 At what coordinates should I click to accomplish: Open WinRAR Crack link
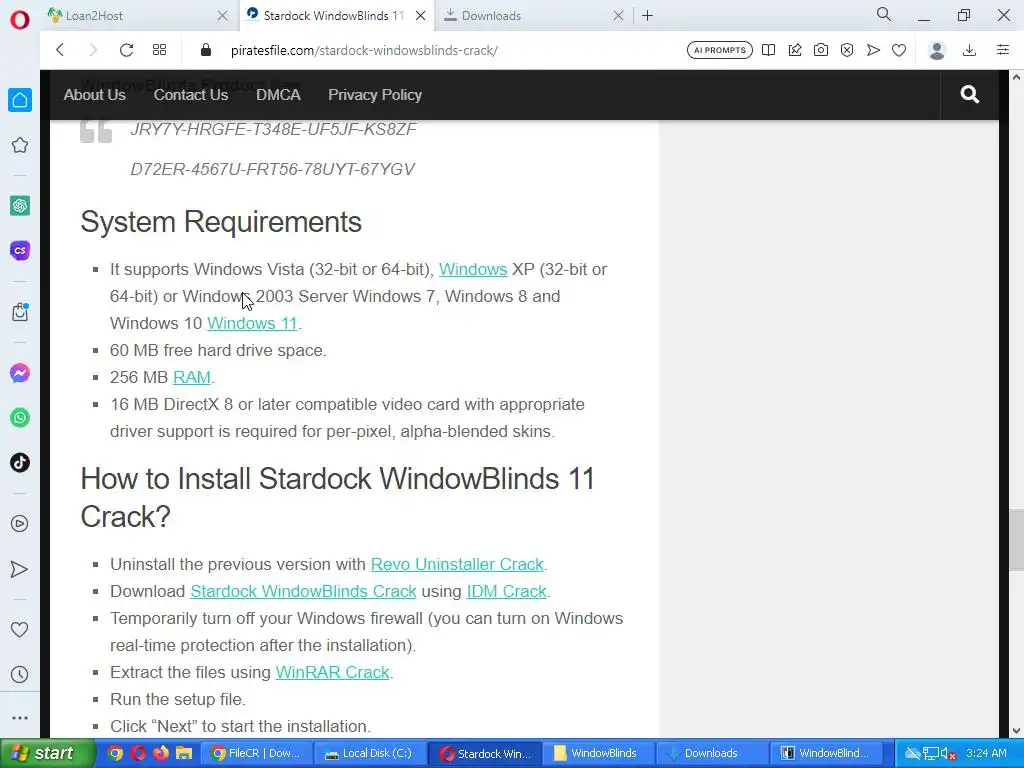[332, 672]
